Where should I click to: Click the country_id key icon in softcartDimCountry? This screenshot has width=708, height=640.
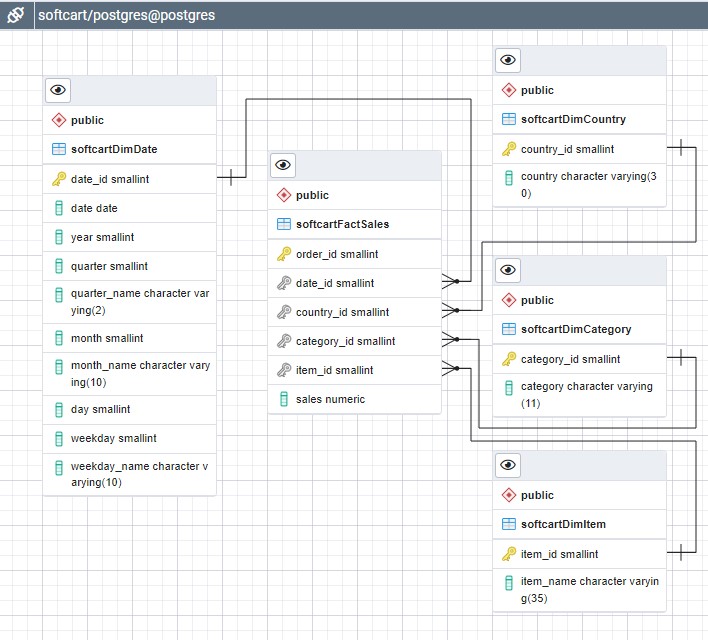point(509,149)
